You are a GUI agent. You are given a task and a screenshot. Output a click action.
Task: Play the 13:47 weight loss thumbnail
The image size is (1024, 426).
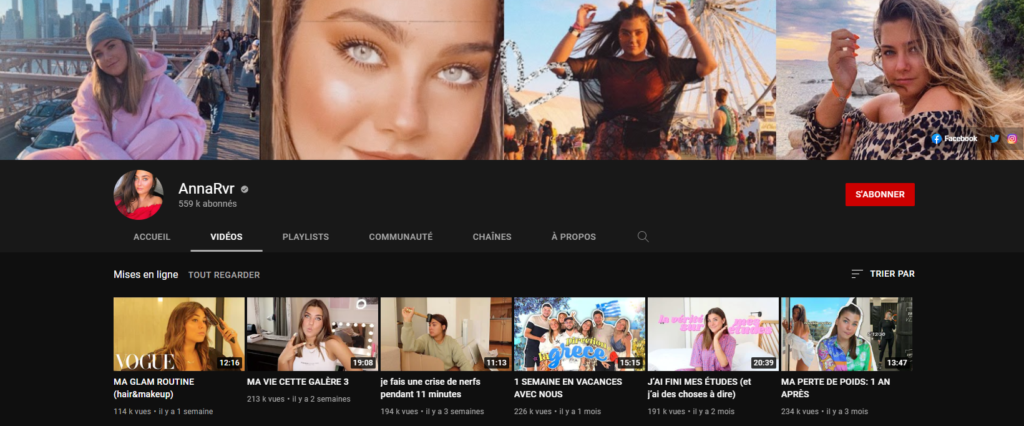846,334
